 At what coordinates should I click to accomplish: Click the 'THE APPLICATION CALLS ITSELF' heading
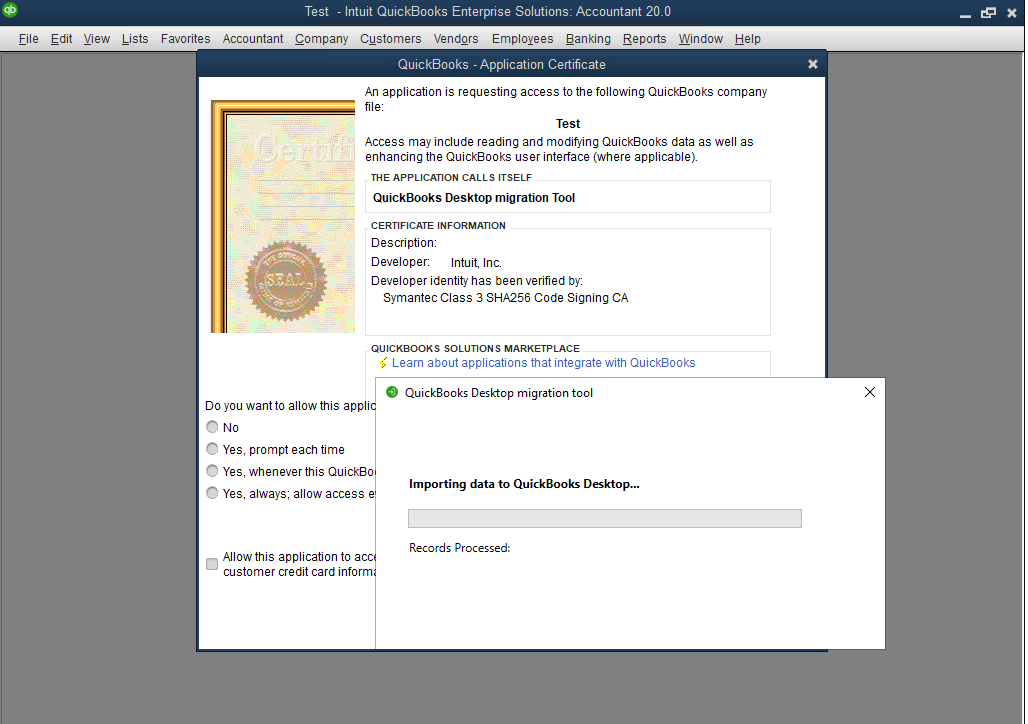pos(451,178)
